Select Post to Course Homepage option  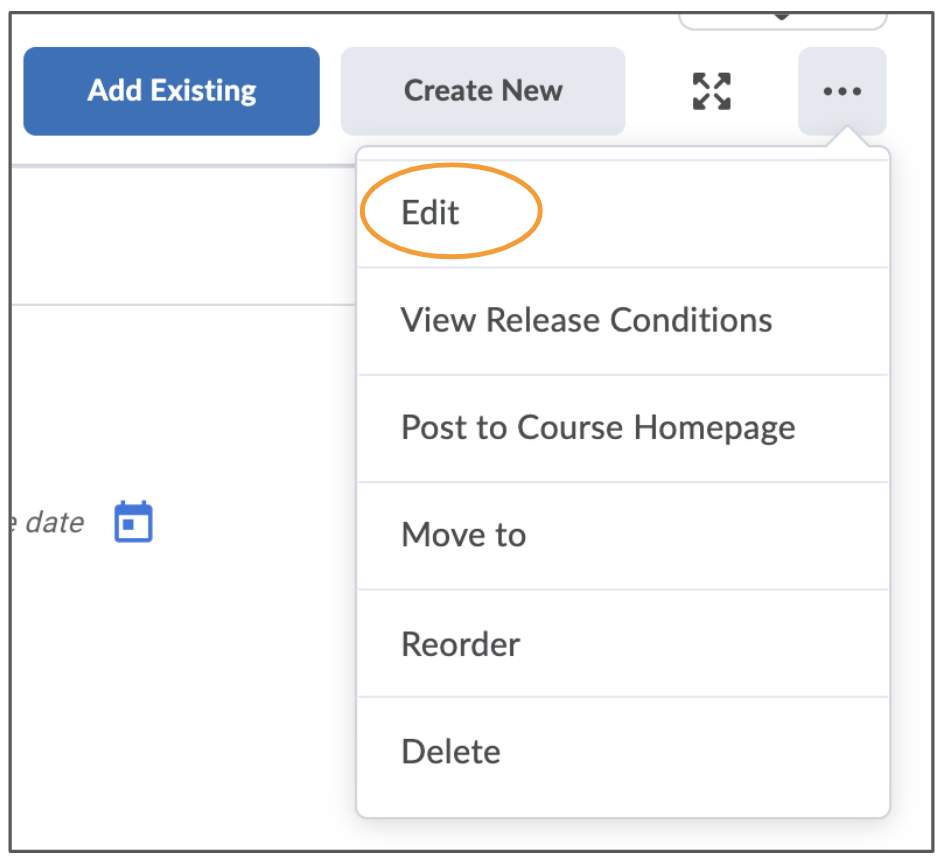598,428
